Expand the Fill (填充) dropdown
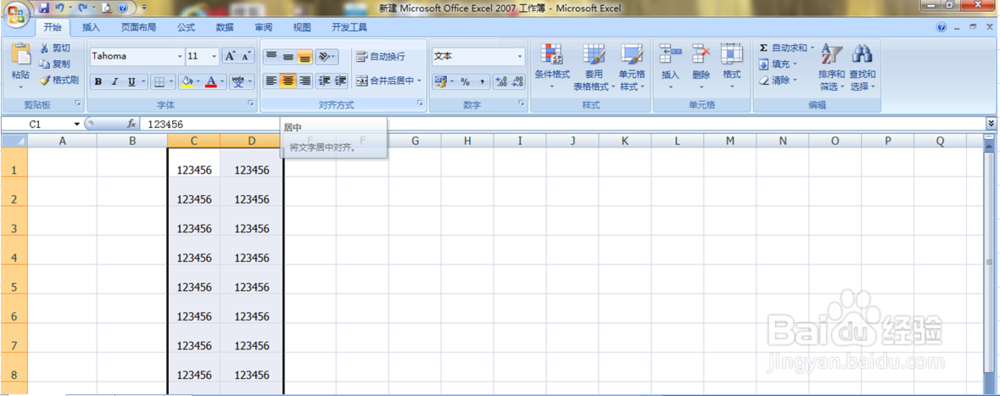The height and width of the screenshot is (396, 1000). click(795, 64)
